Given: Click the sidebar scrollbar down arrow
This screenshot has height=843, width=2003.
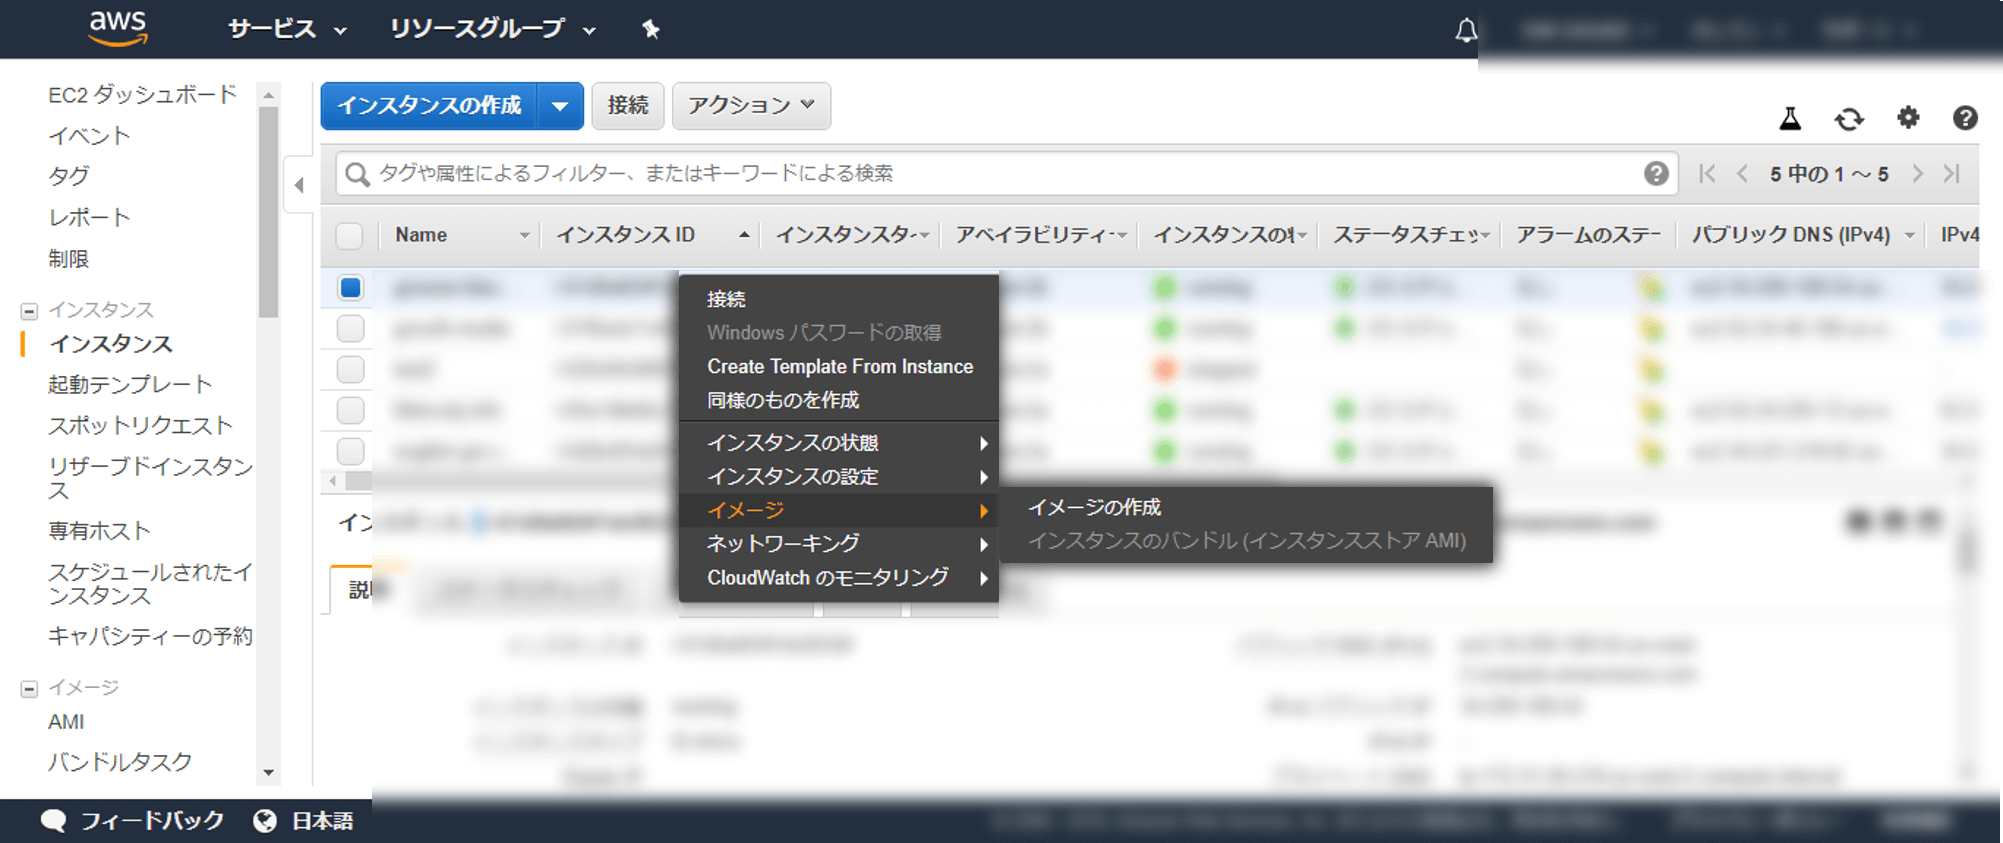Looking at the screenshot, I should [x=268, y=773].
